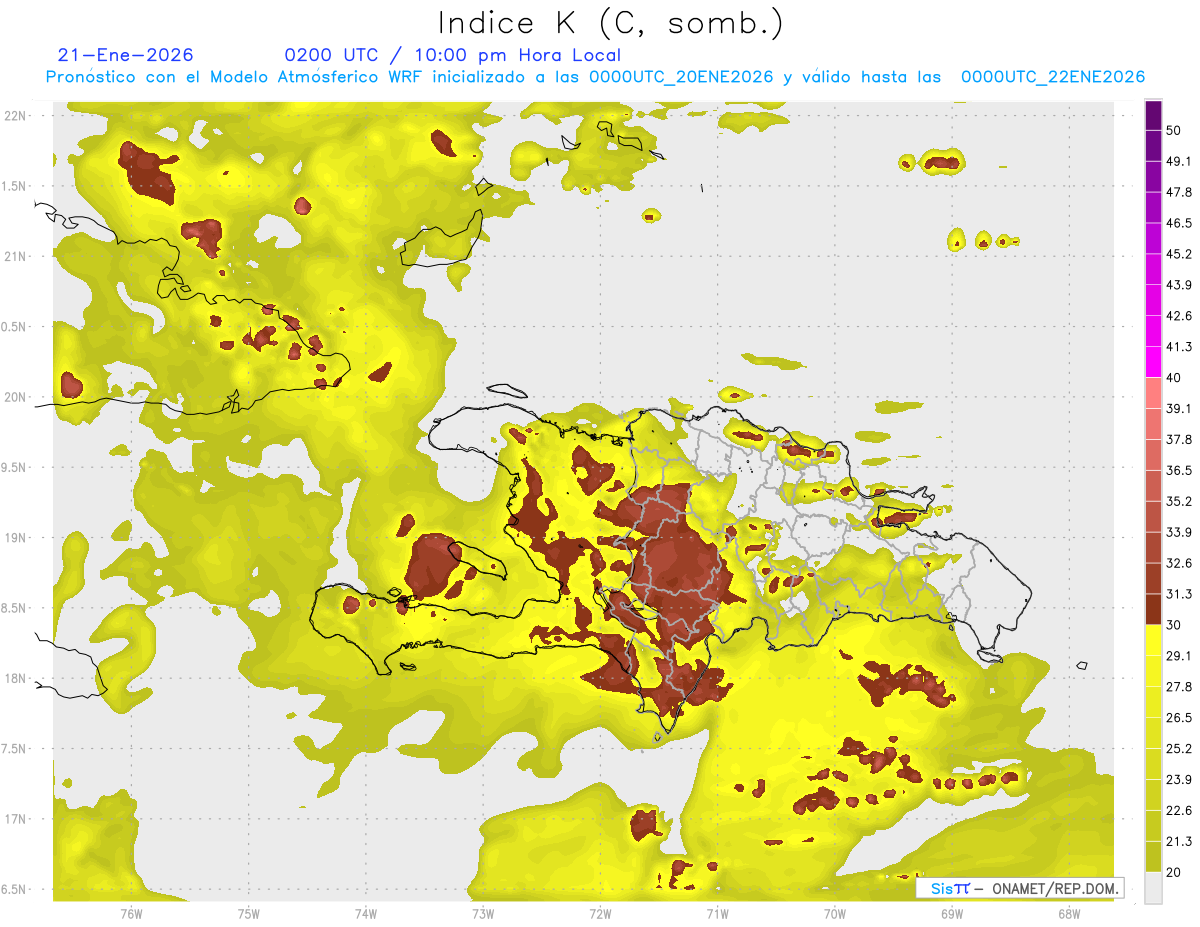The width and height of the screenshot is (1200, 927).
Task: Select the colorbar value '36.5'
Action: [x=1179, y=470]
